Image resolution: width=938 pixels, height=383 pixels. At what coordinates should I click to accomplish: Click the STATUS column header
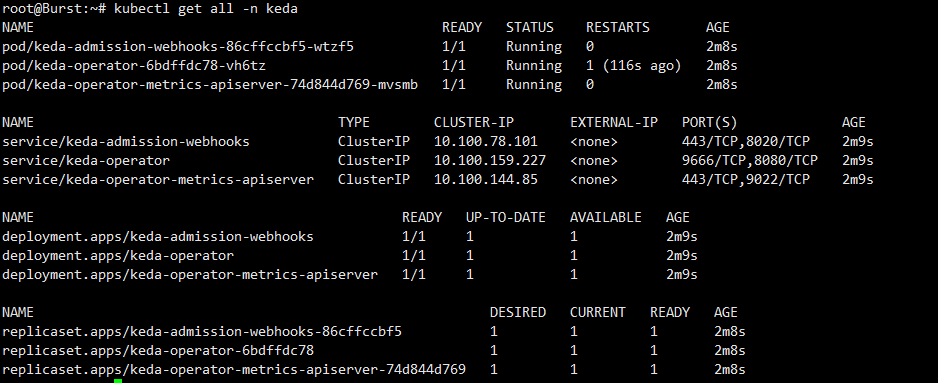[x=530, y=28]
